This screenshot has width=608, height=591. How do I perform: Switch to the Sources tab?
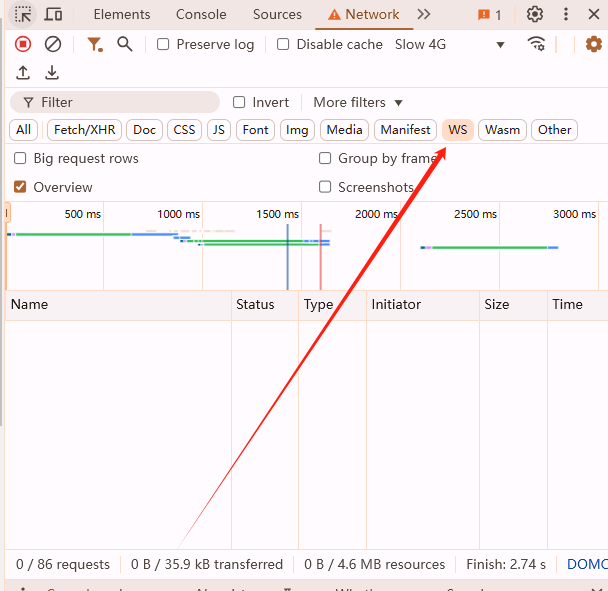[277, 15]
